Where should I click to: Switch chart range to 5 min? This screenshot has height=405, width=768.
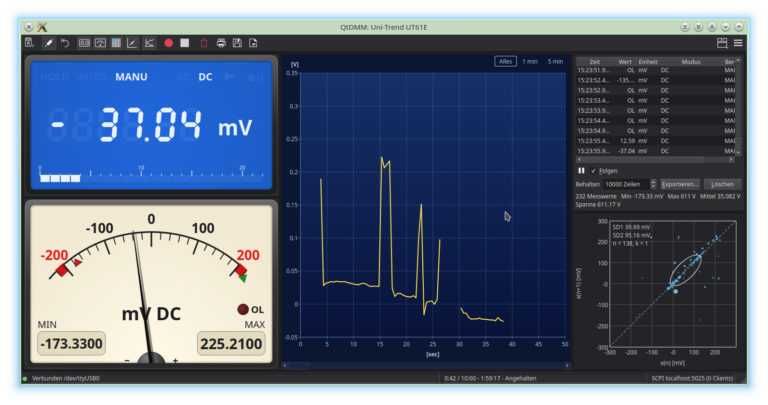pyautogui.click(x=555, y=62)
